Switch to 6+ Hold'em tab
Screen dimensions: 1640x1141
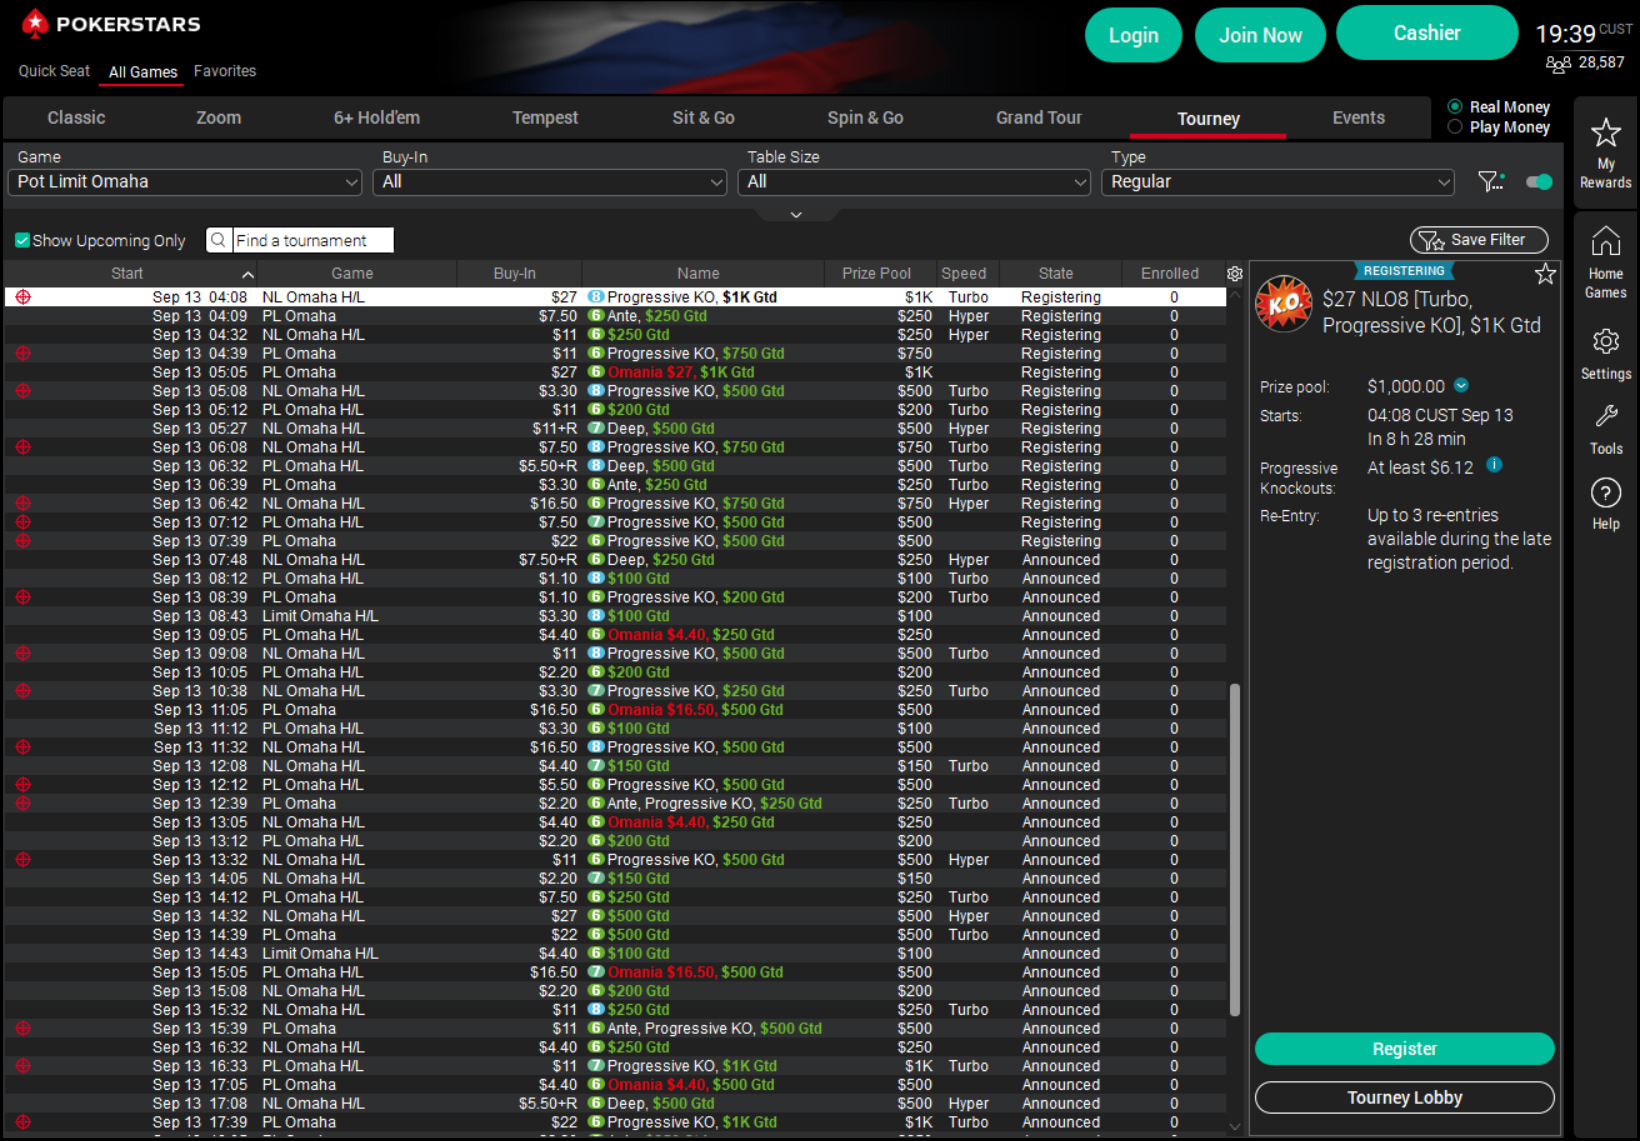(377, 118)
